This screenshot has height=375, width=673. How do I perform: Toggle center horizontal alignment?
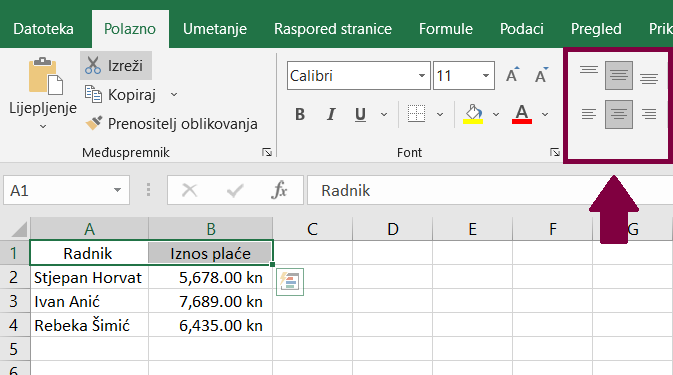(618, 114)
